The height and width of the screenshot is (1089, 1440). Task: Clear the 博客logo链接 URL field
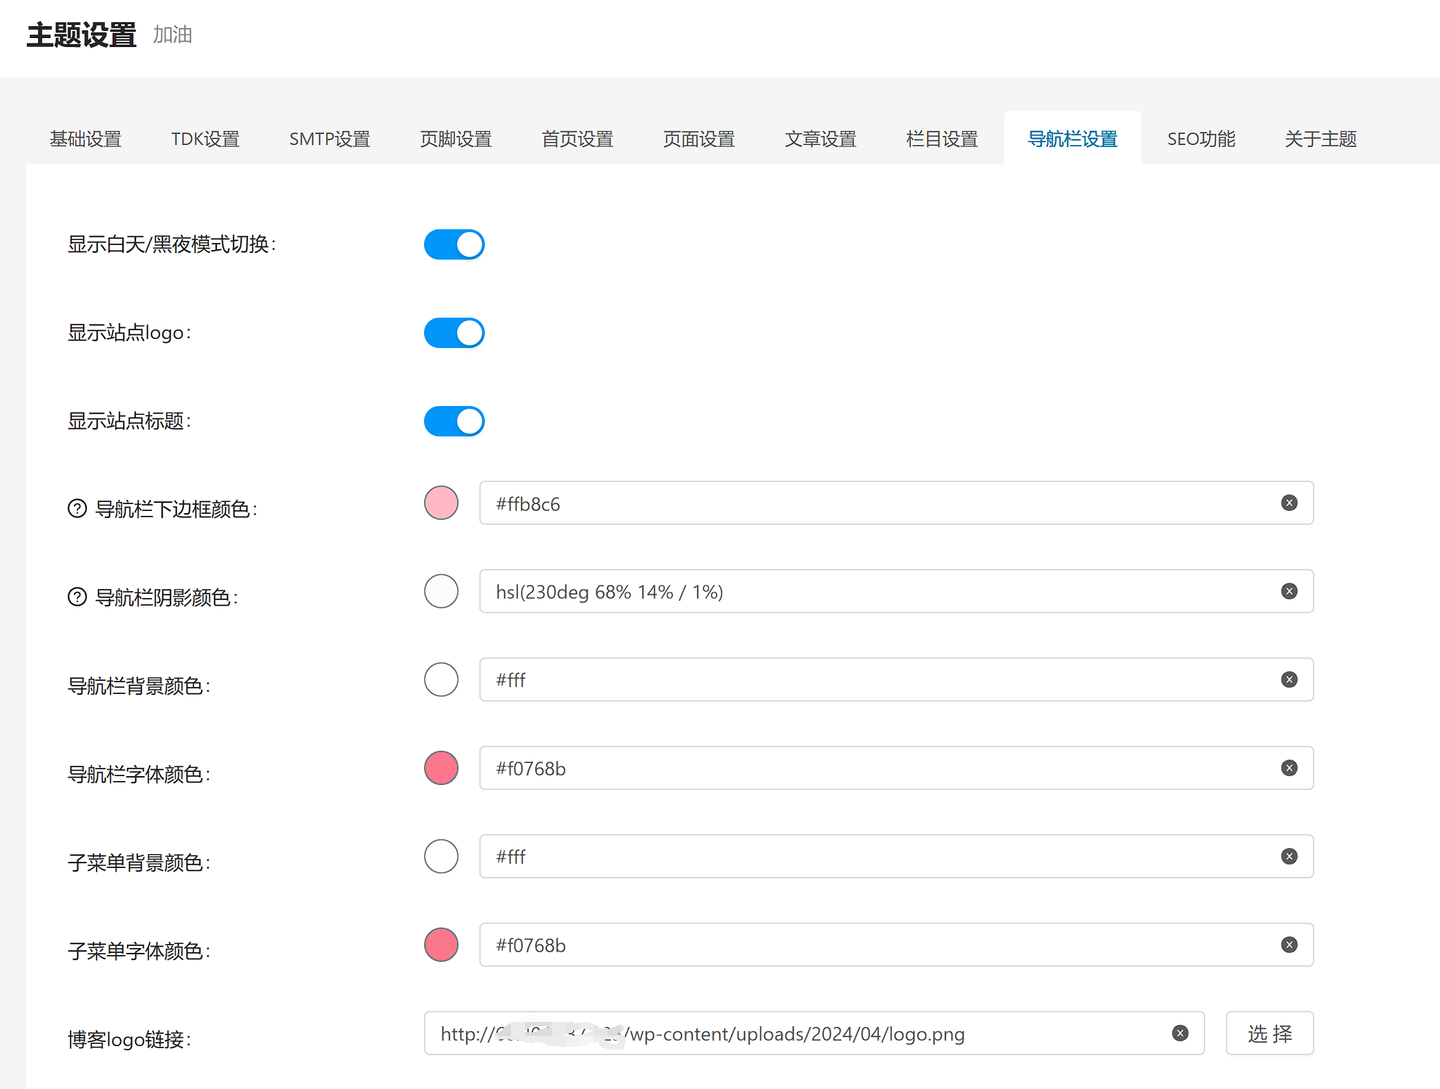[x=1180, y=1033]
